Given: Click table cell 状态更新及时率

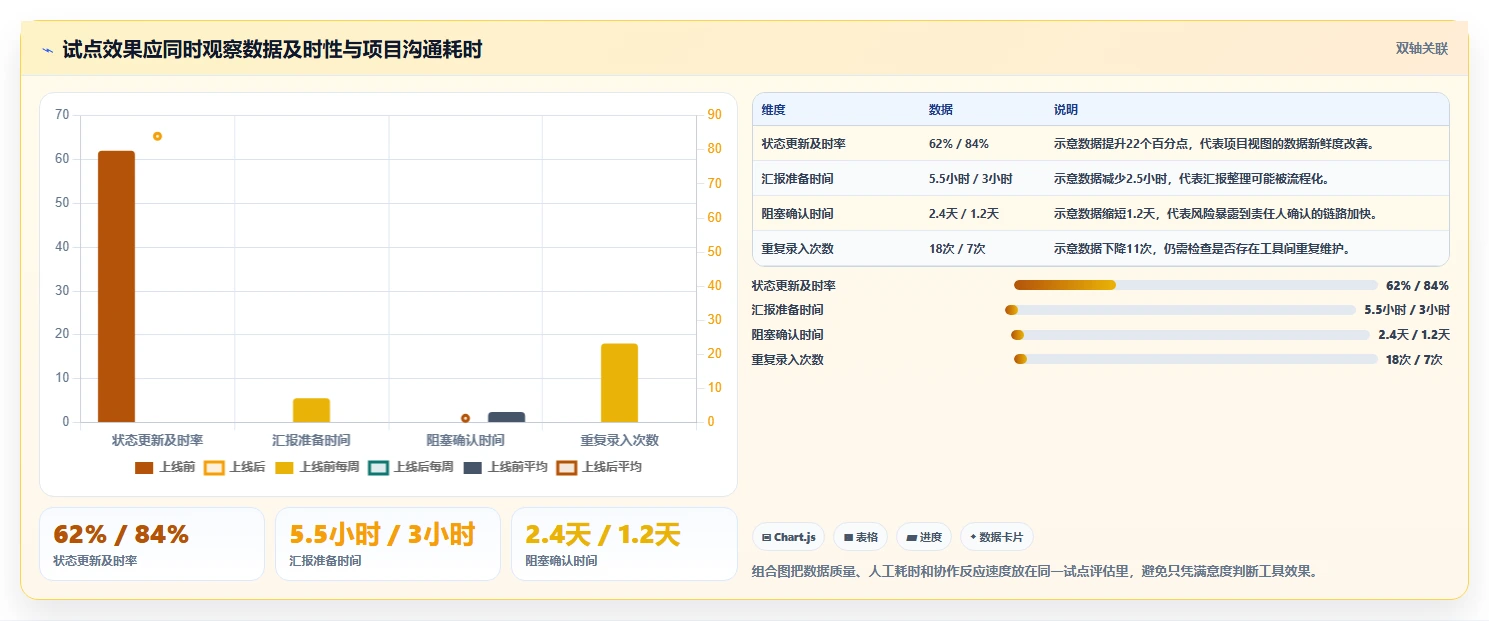Looking at the screenshot, I should 803,144.
